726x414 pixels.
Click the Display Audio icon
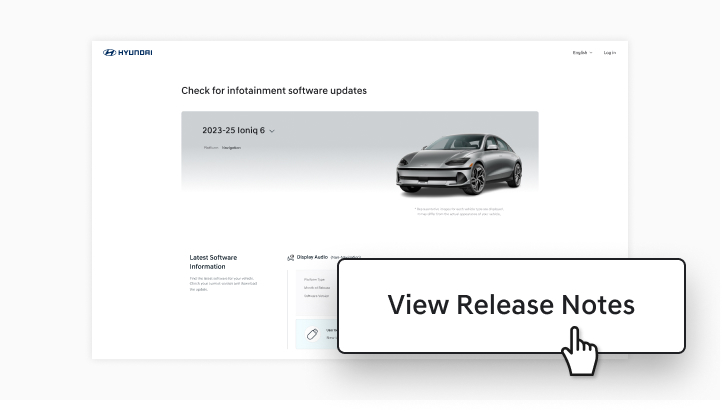pos(291,257)
